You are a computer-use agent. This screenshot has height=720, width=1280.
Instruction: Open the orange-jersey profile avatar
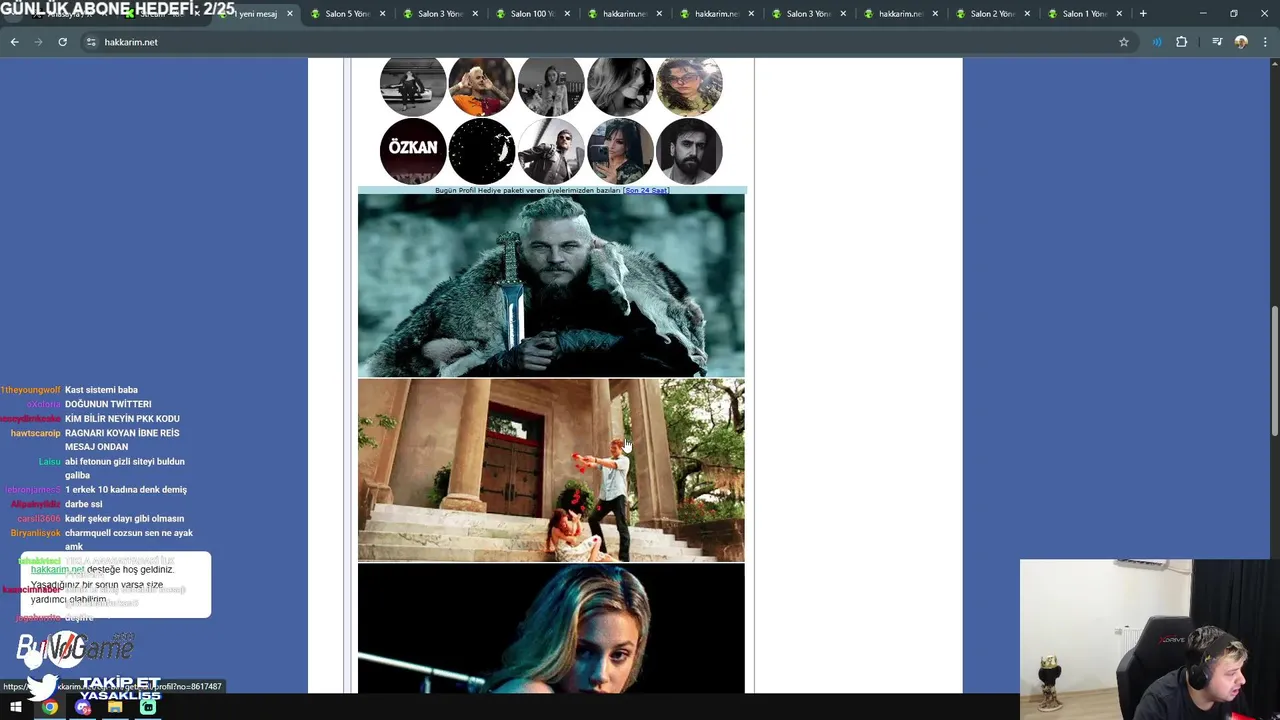[x=482, y=85]
